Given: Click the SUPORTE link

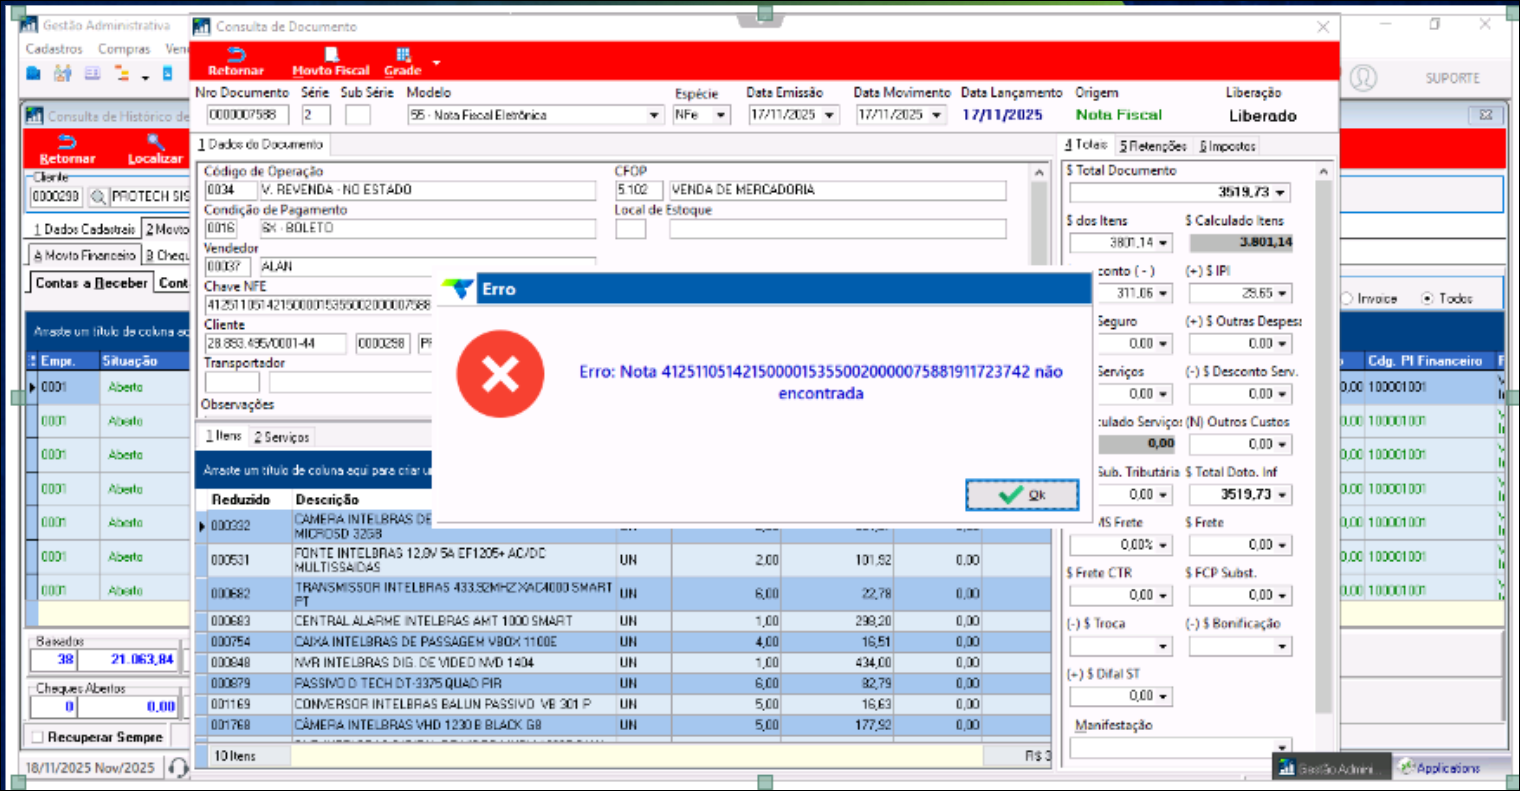Looking at the screenshot, I should pos(1452,78).
